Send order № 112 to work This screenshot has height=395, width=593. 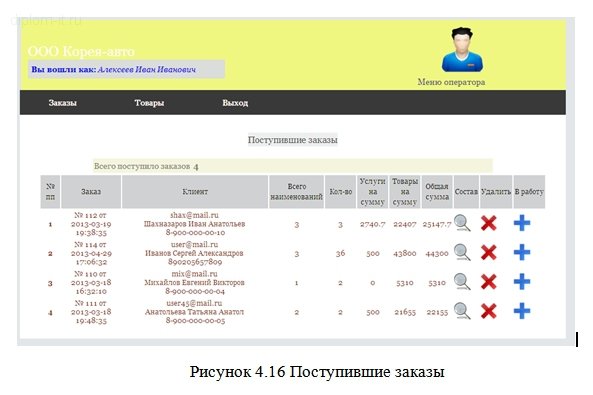click(x=522, y=223)
